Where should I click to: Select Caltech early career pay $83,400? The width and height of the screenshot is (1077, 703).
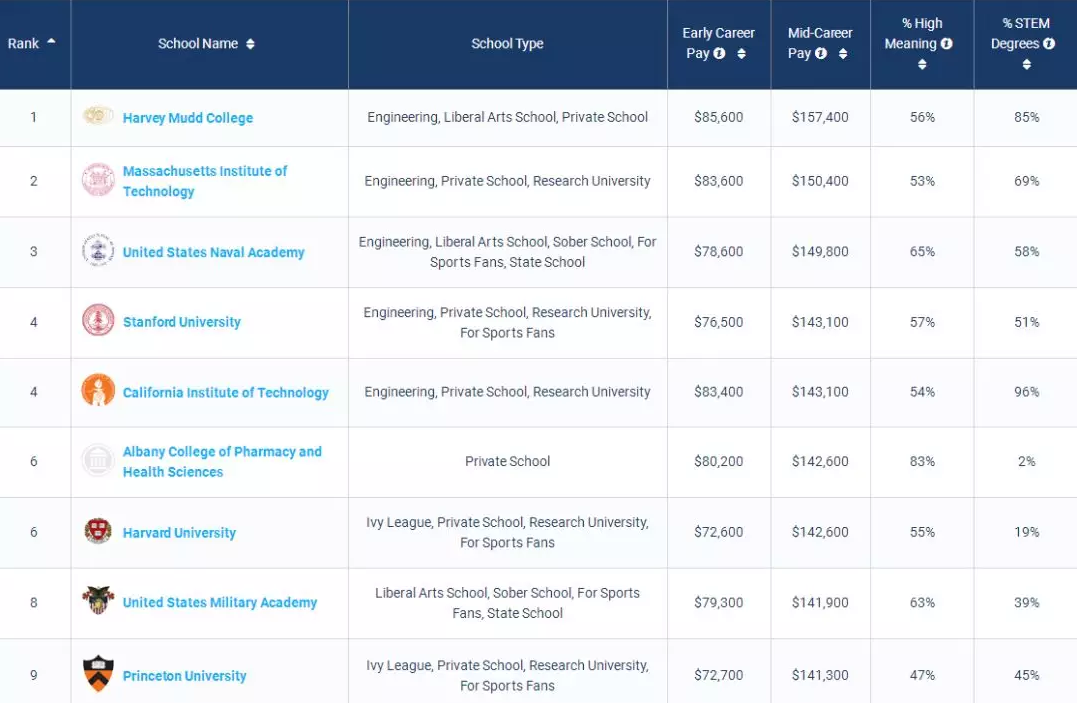point(718,392)
